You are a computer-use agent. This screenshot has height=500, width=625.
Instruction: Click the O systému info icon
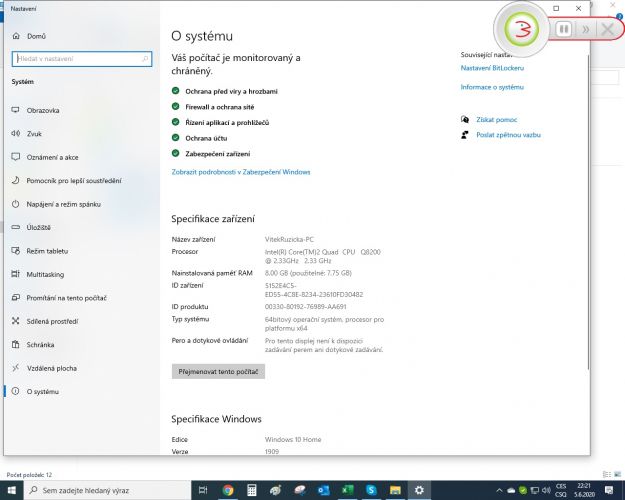[16, 392]
